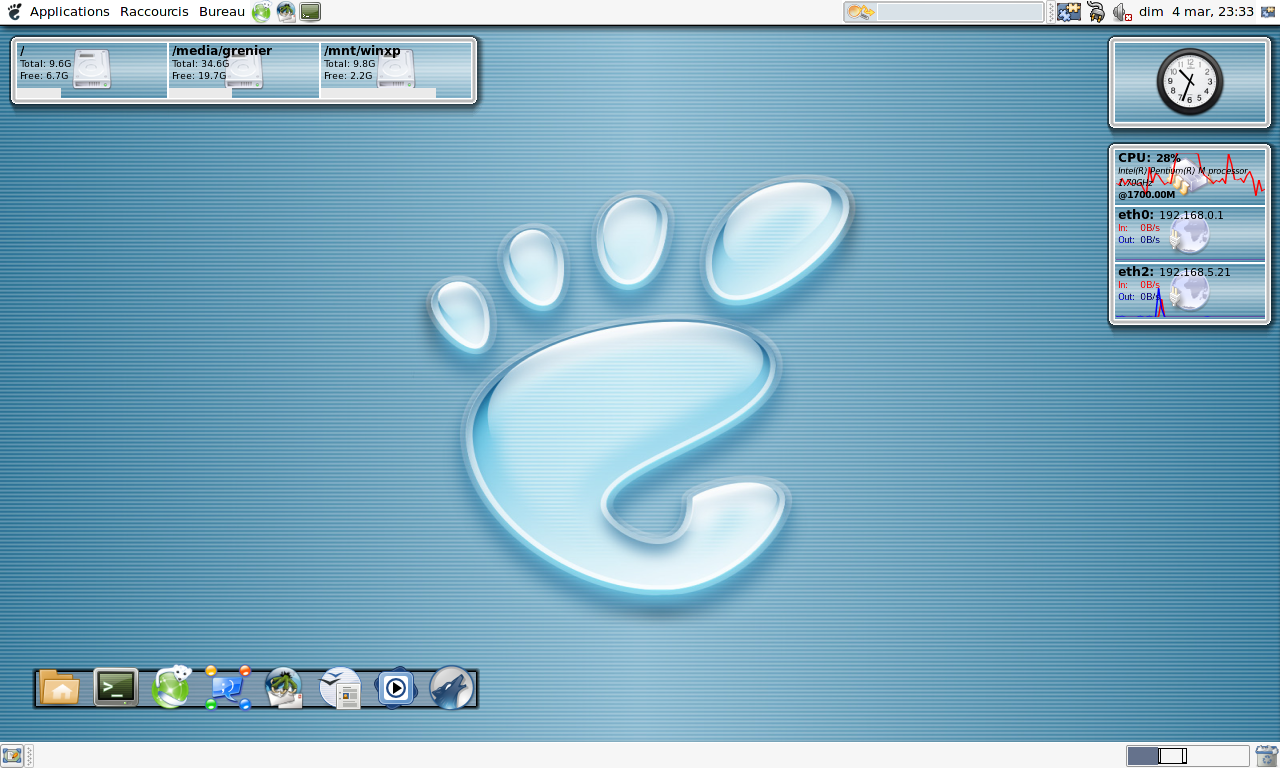Screen dimensions: 1280x768
Task: Open the Bureau menu
Action: coord(220,11)
